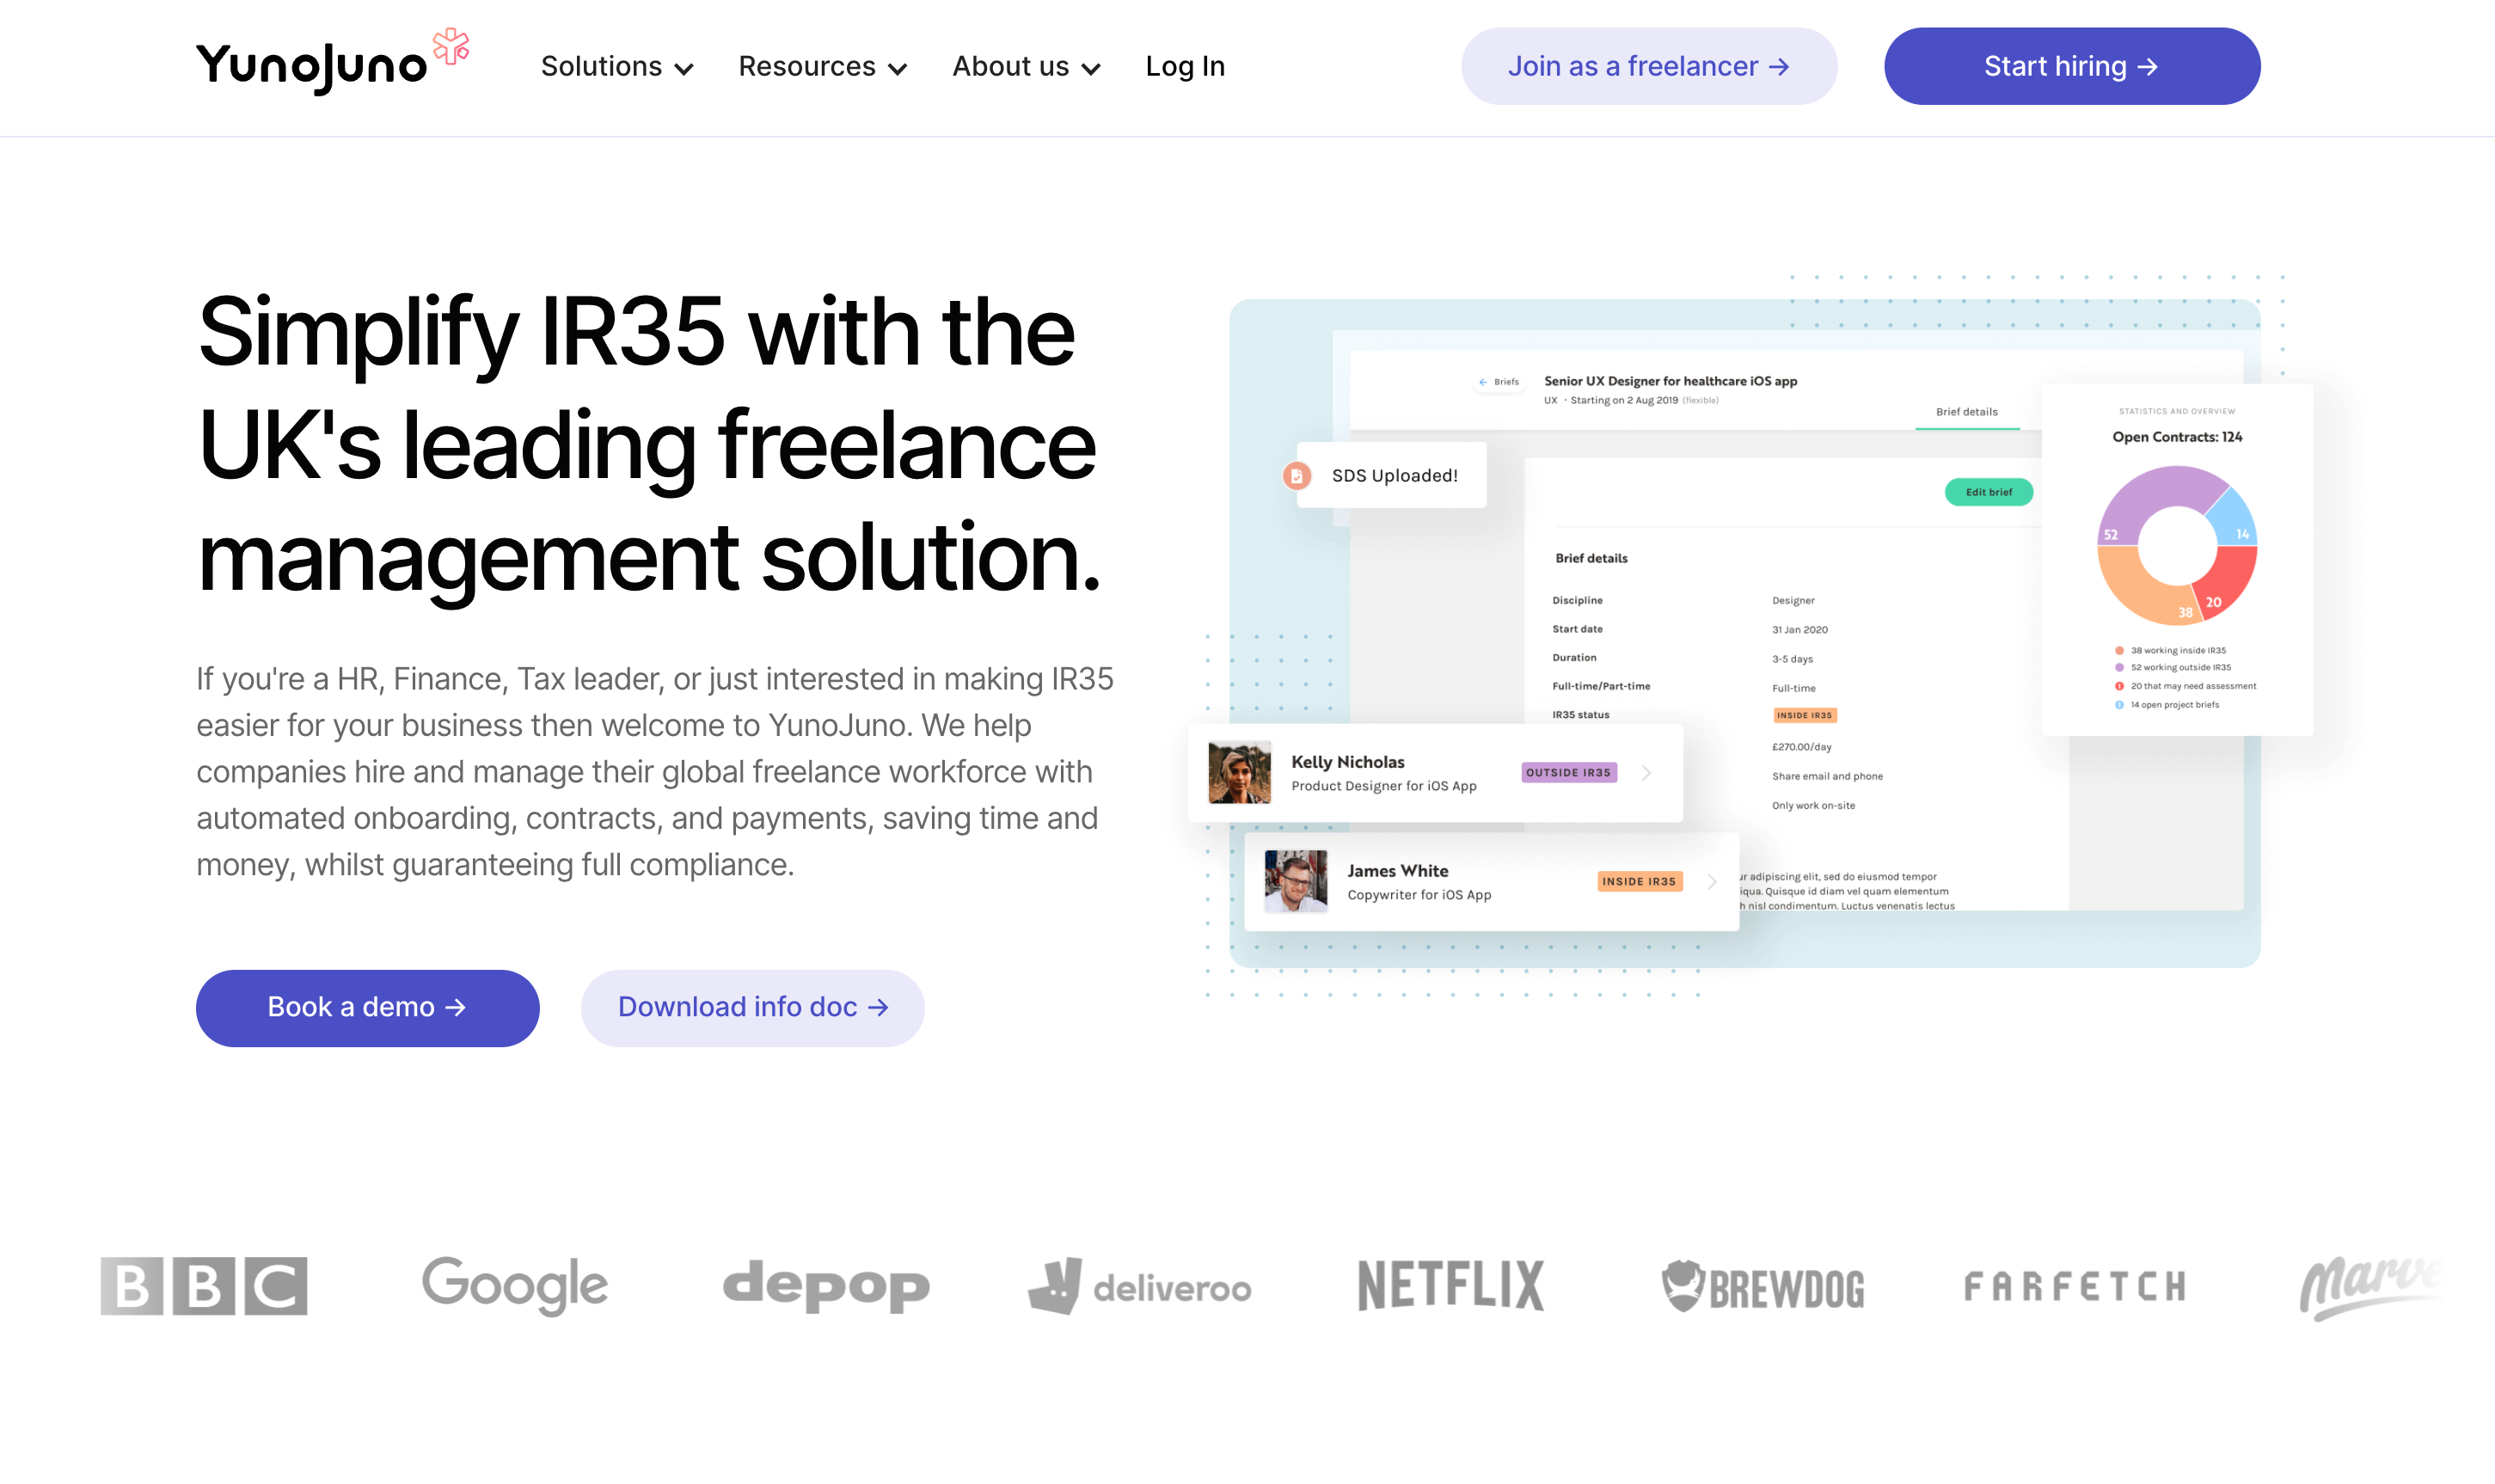Screen dimensions: 2495x1484
Task: Click the Google client logo
Action: (x=514, y=1286)
